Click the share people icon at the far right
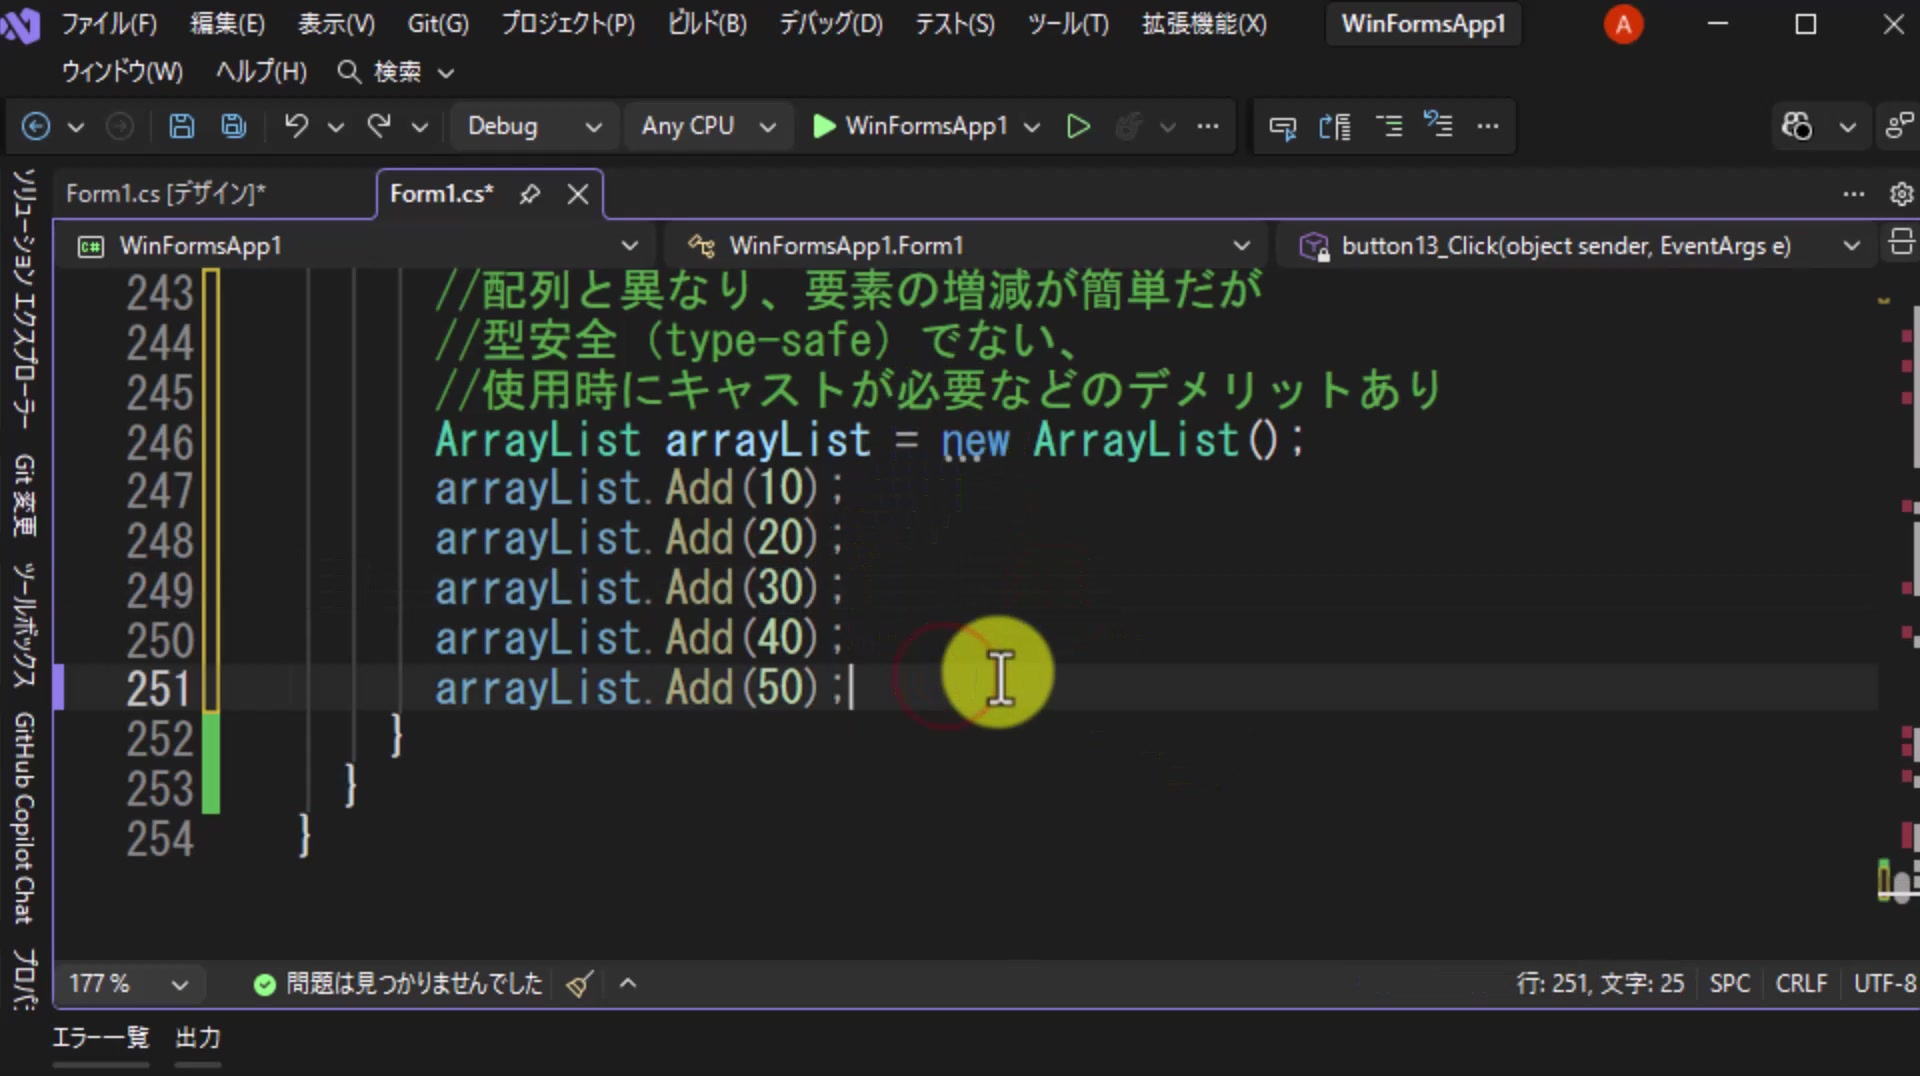This screenshot has width=1920, height=1076. click(x=1899, y=126)
